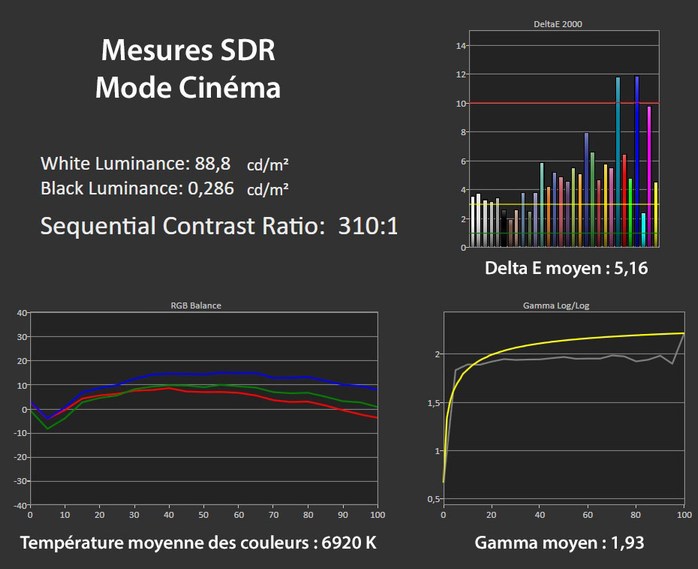698x569 pixels.
Task: Click the '60' x-axis label in Gamma chart
Action: [x=588, y=515]
